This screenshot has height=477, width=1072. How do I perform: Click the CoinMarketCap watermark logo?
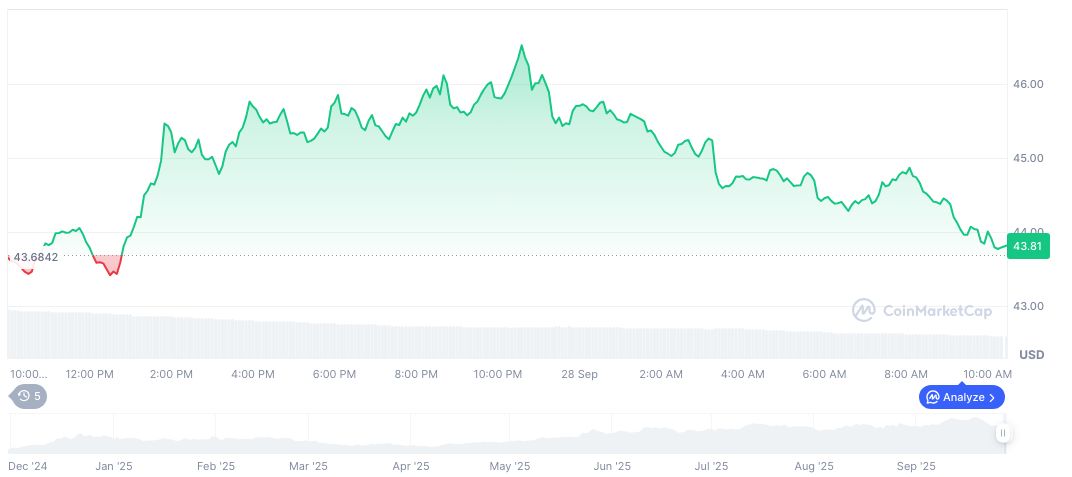(922, 311)
